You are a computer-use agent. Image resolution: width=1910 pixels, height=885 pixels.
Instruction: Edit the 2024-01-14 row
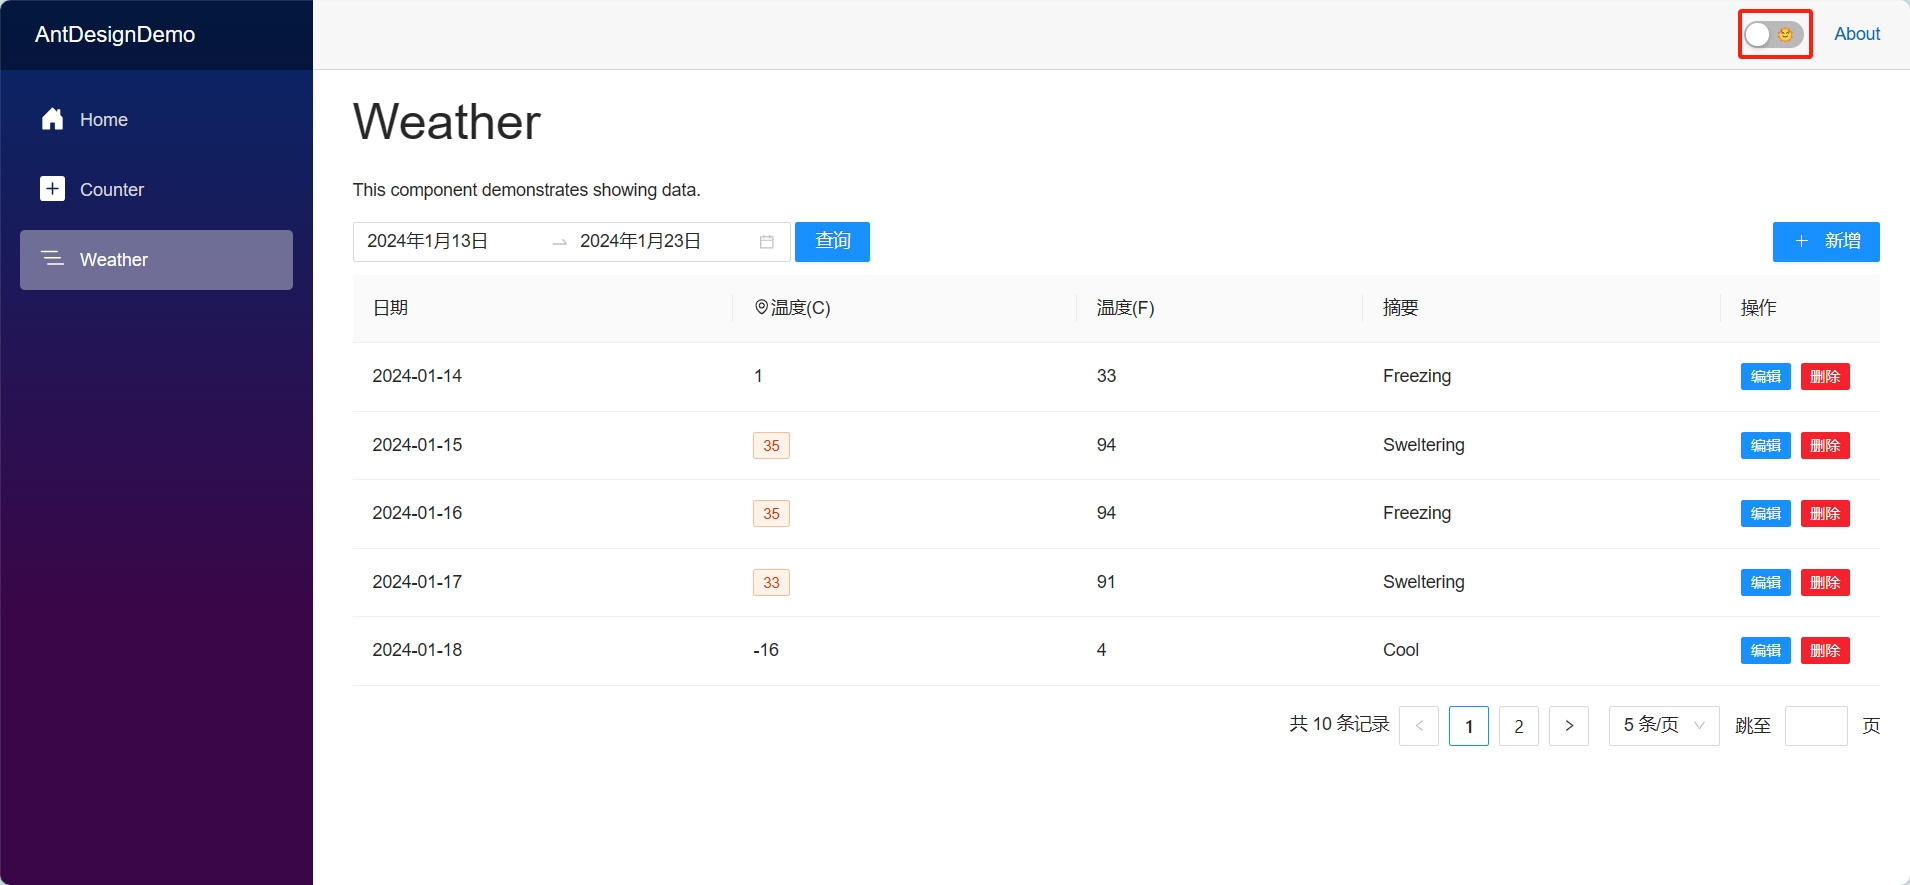pos(1766,377)
